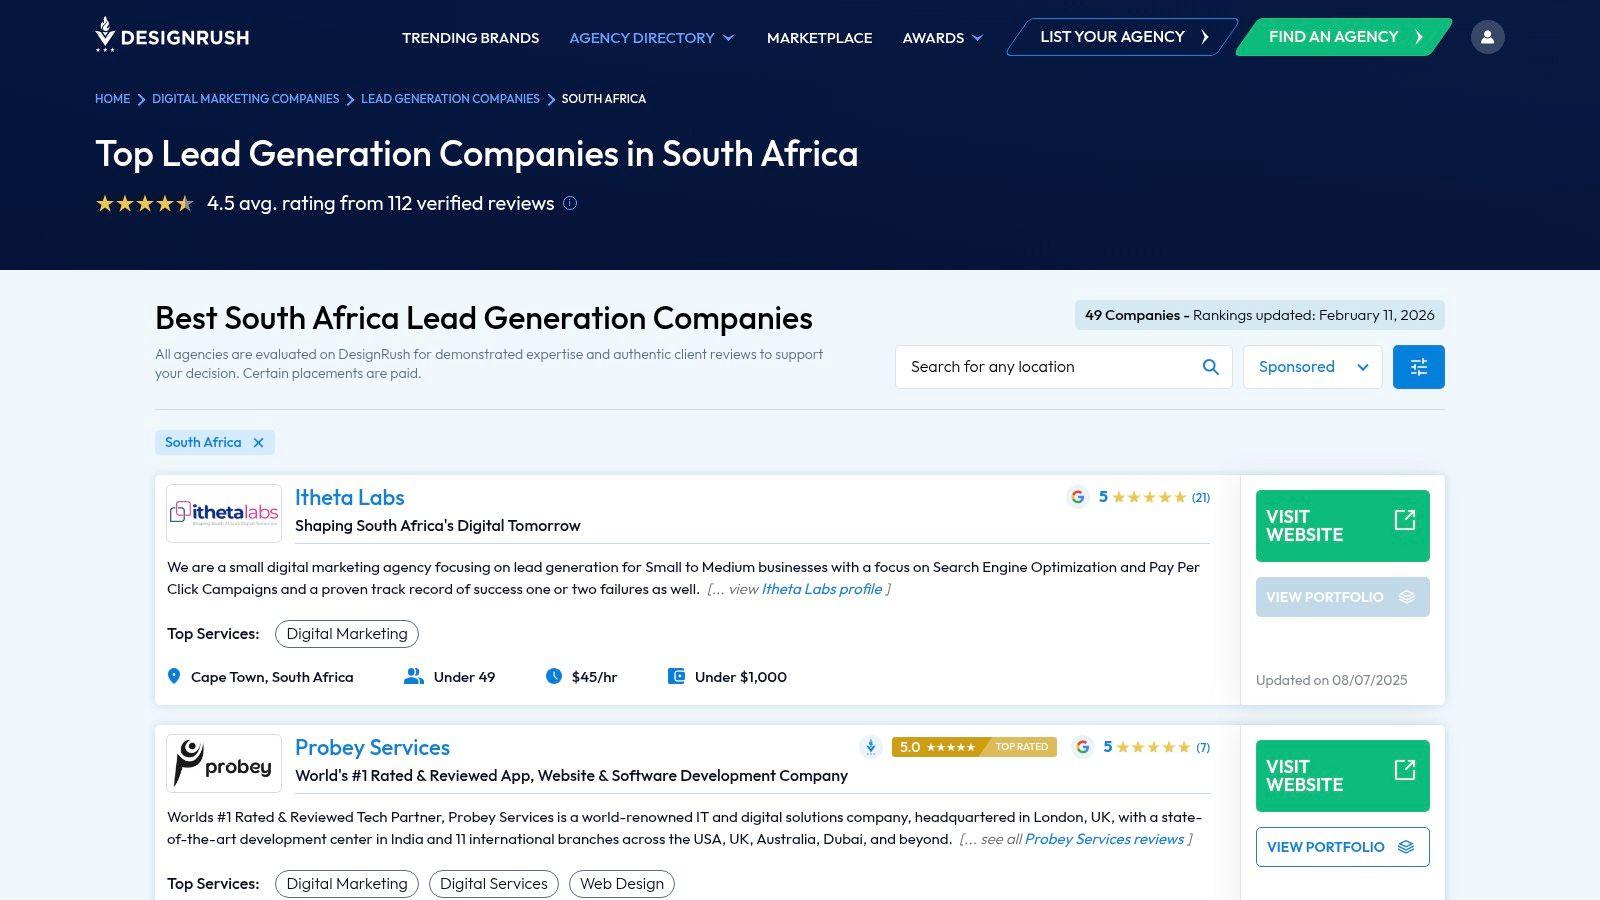This screenshot has width=1600, height=900.
Task: Click the external link icon on Visit Website
Action: [1405, 520]
